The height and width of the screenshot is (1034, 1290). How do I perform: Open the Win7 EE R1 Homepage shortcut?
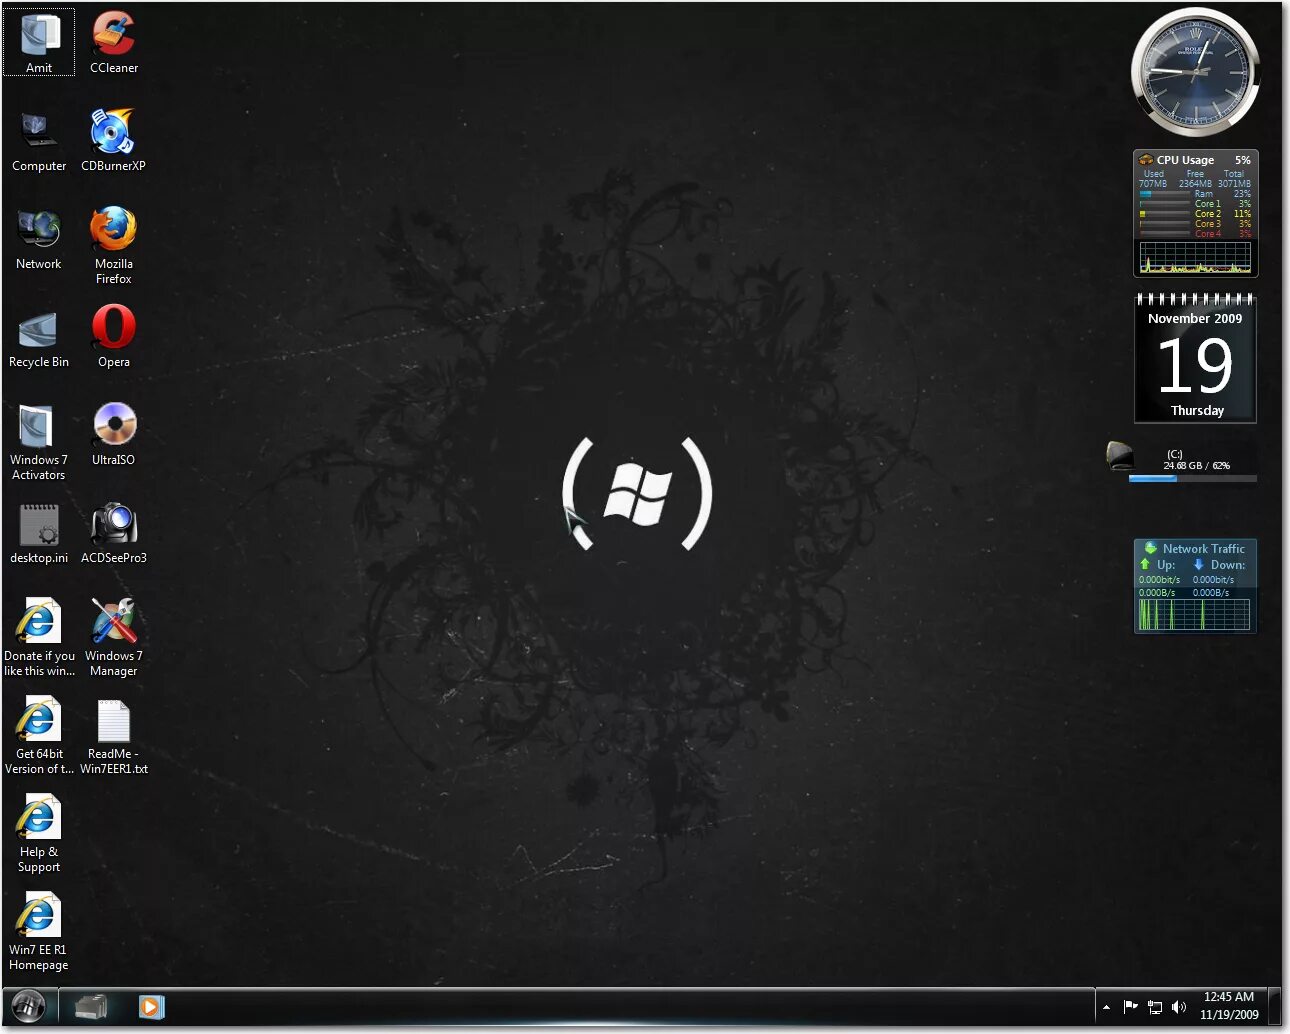coord(39,931)
